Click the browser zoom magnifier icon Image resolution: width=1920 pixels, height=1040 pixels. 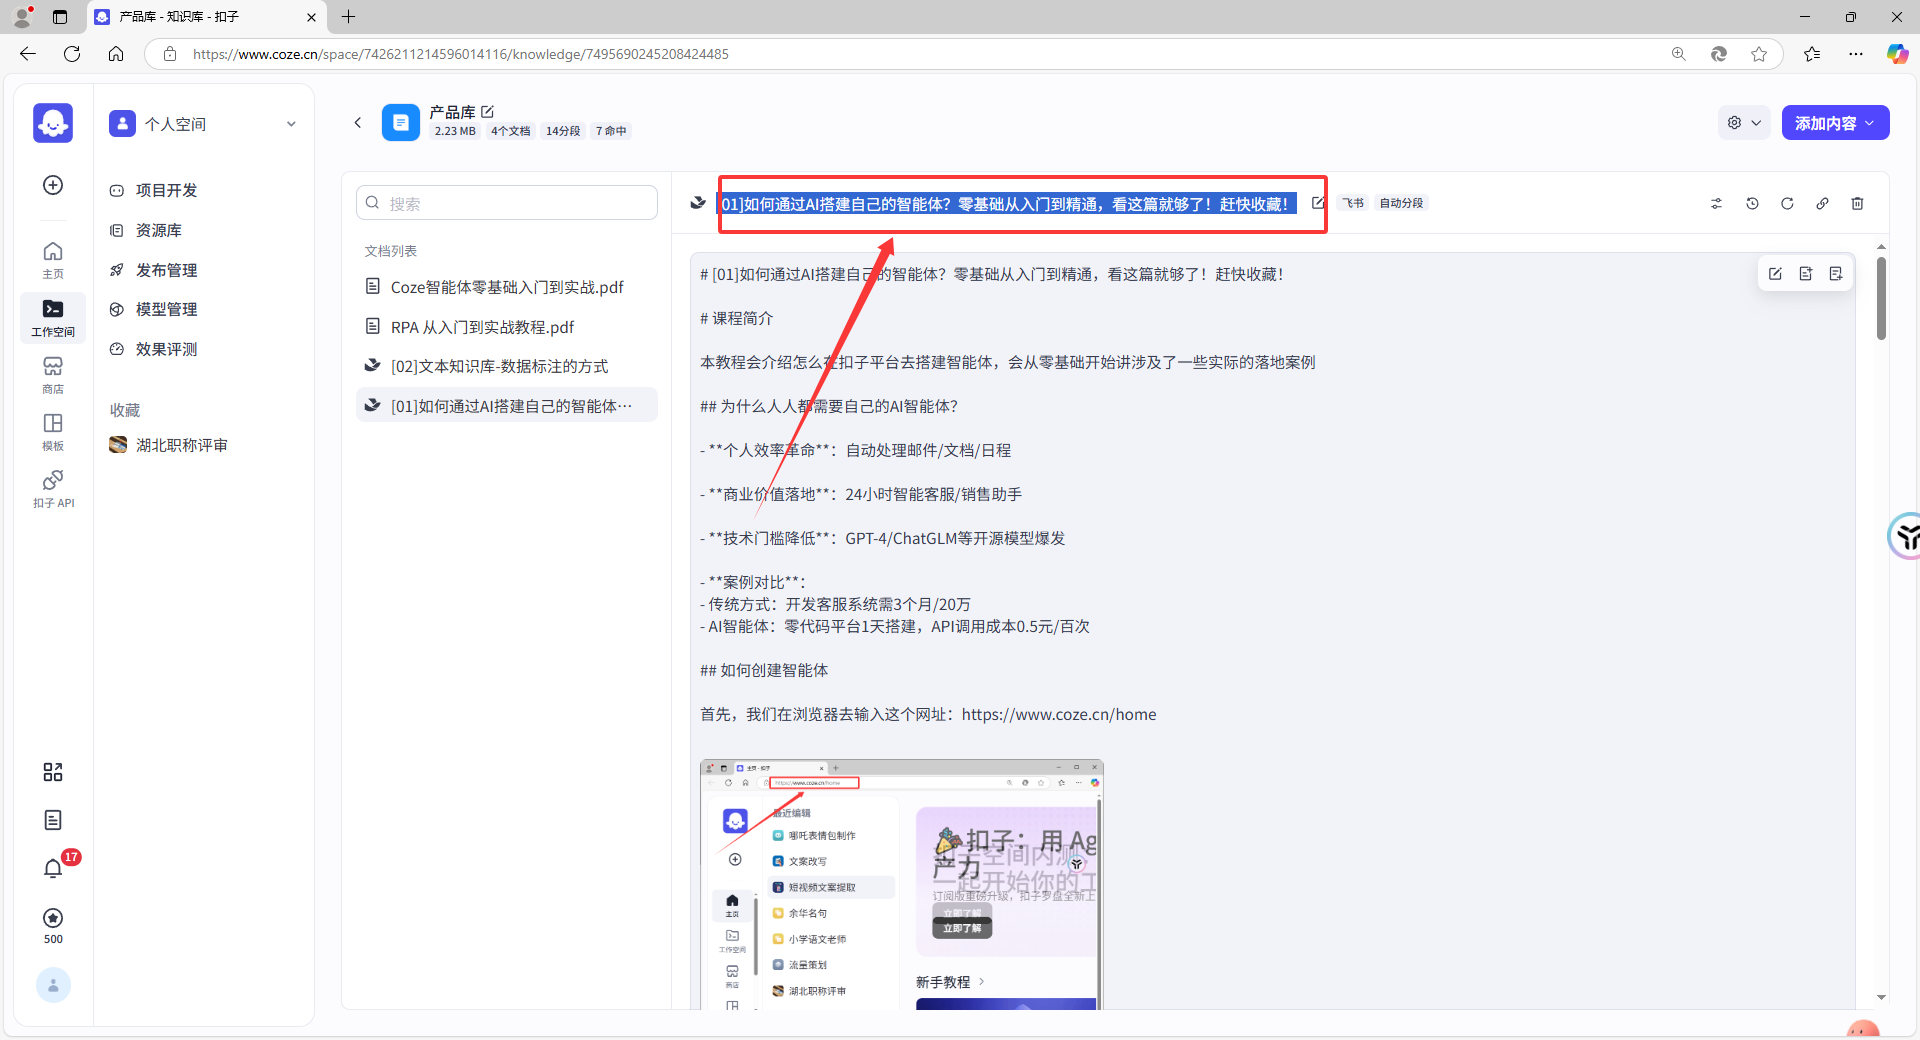[1679, 54]
